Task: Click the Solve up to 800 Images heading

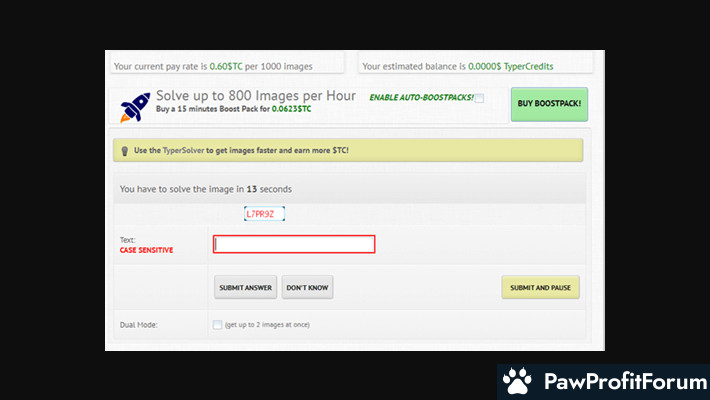Action: tap(256, 96)
